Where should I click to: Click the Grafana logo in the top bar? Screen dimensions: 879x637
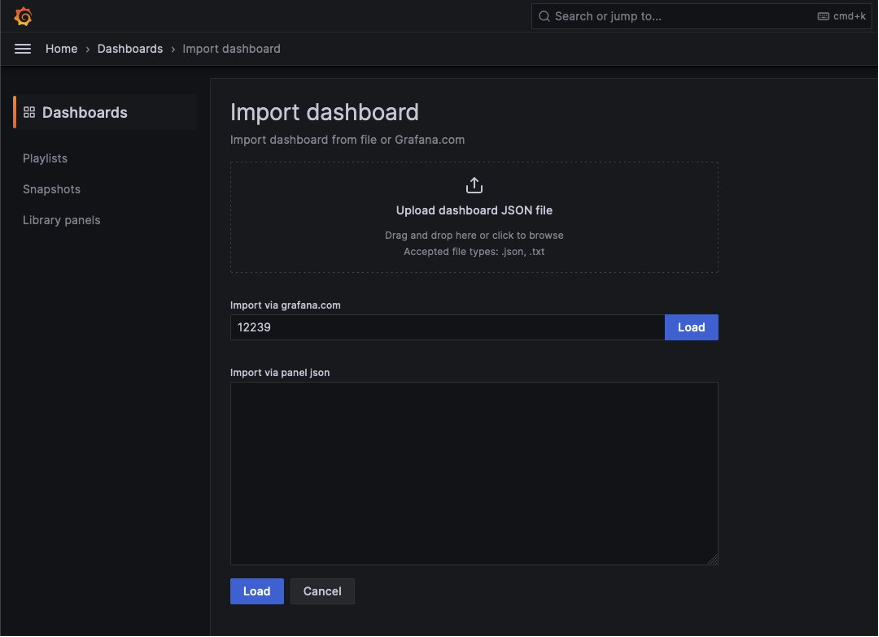click(22, 16)
